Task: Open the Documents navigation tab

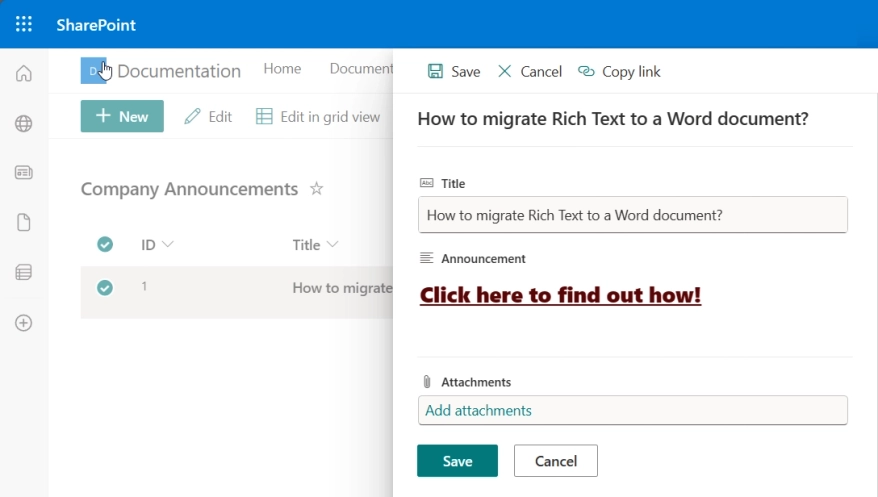Action: 361,69
